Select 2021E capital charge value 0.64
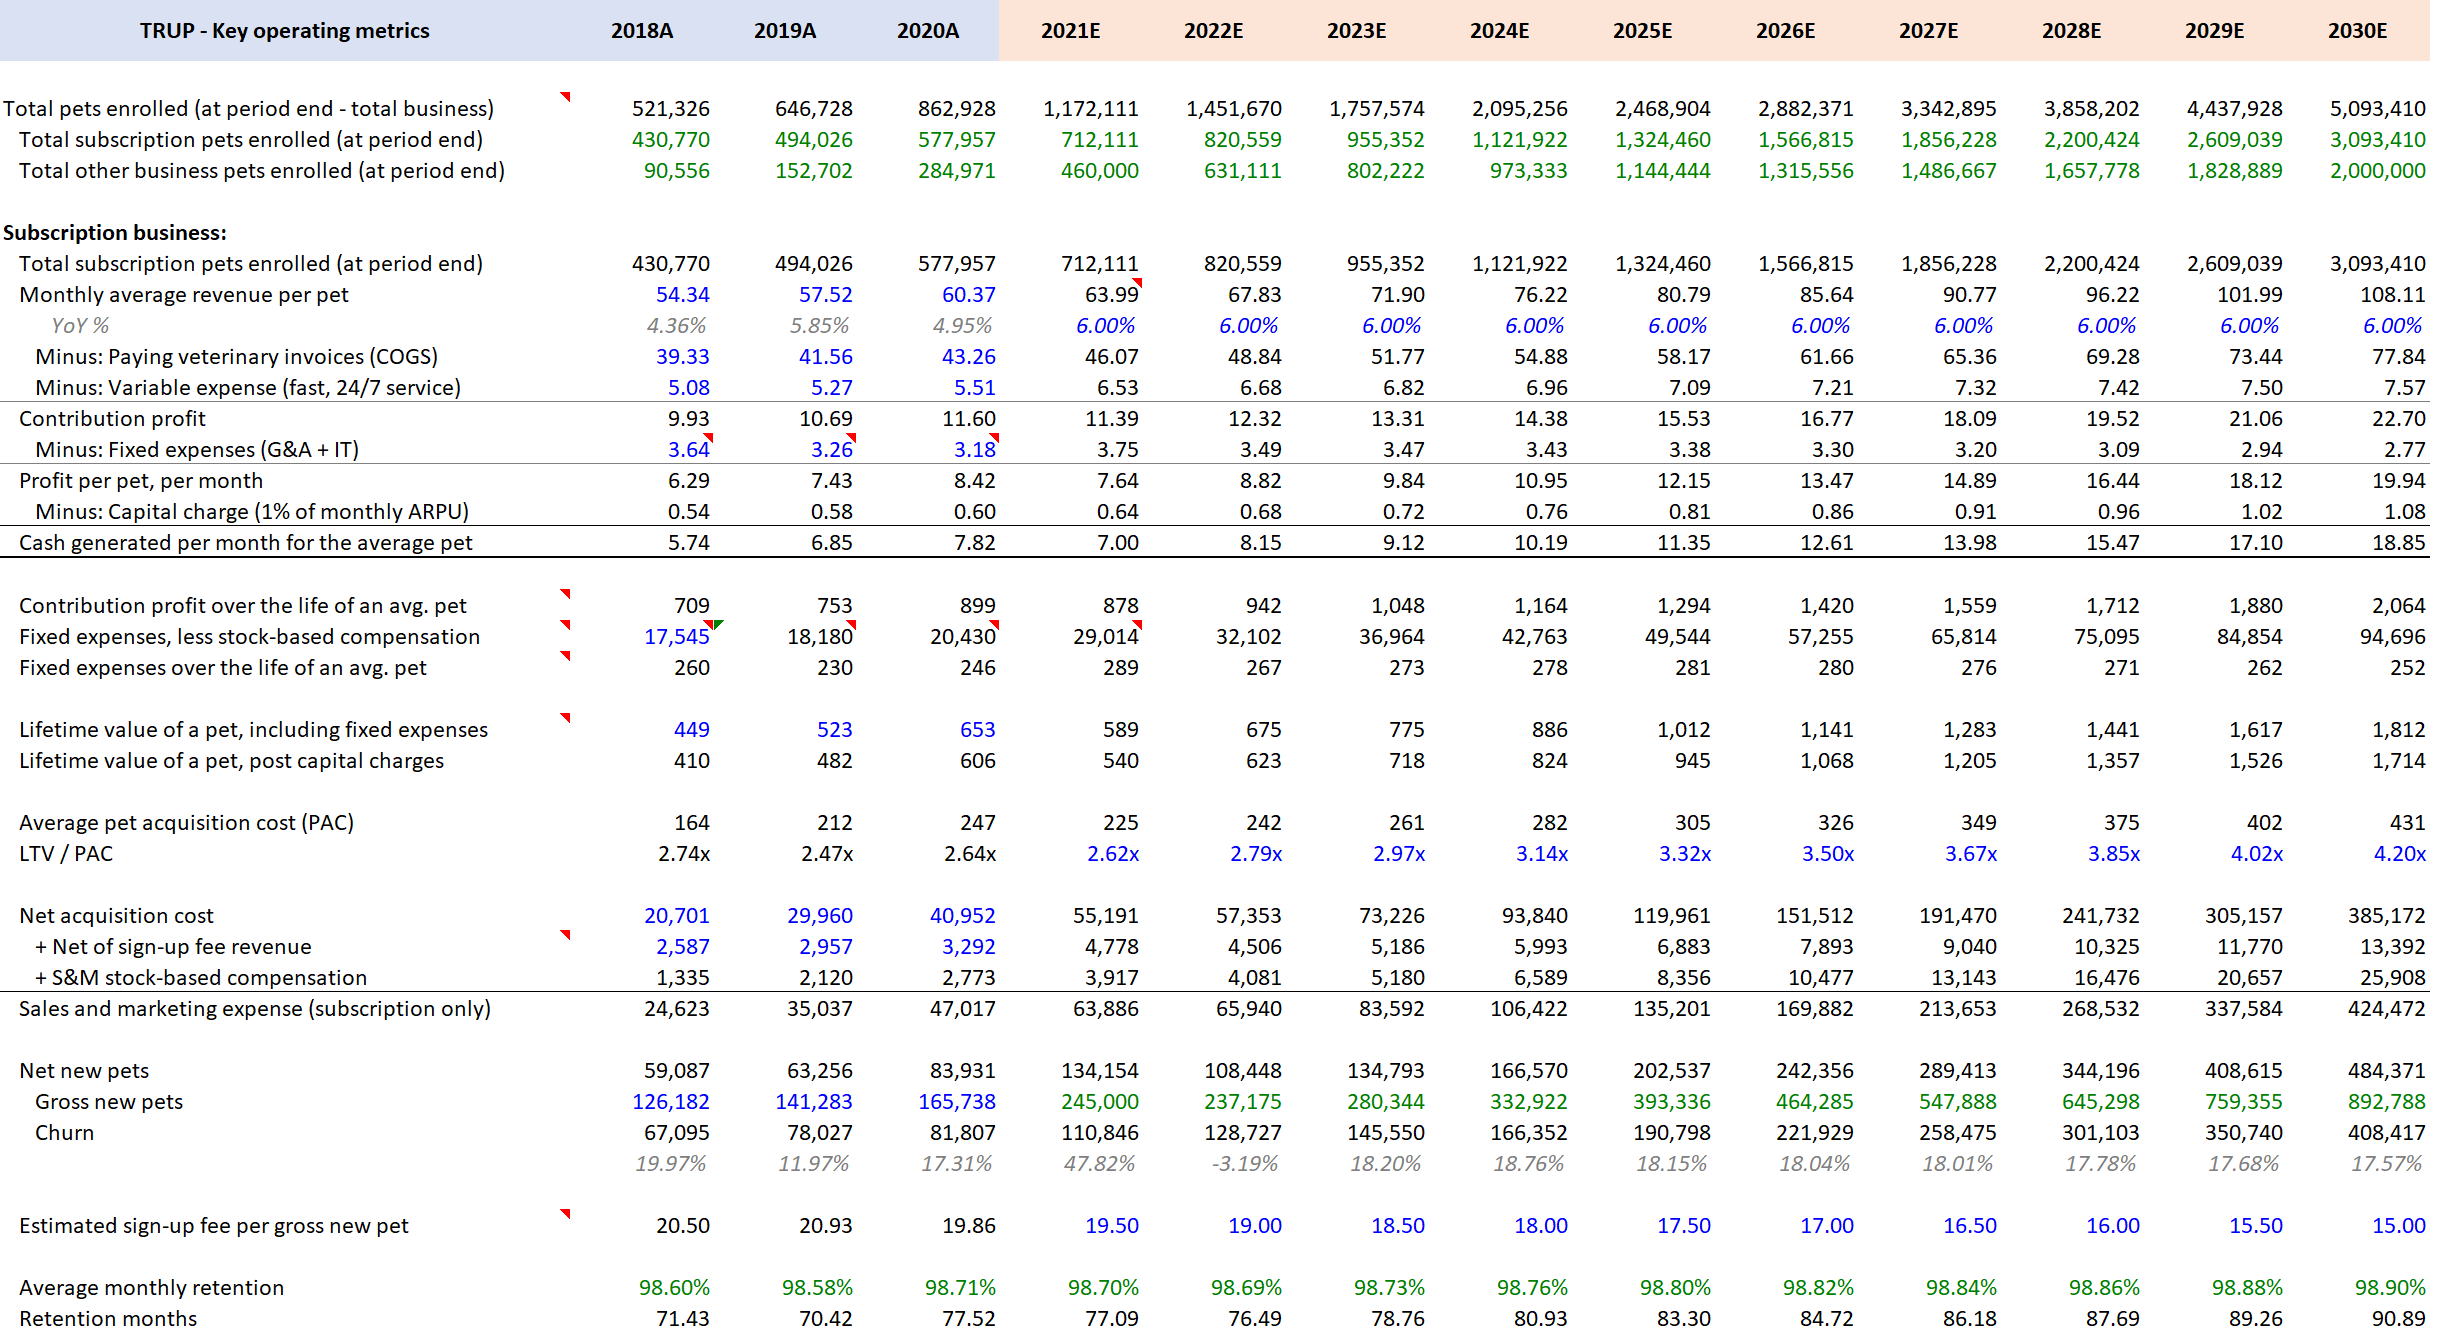 coord(1117,511)
